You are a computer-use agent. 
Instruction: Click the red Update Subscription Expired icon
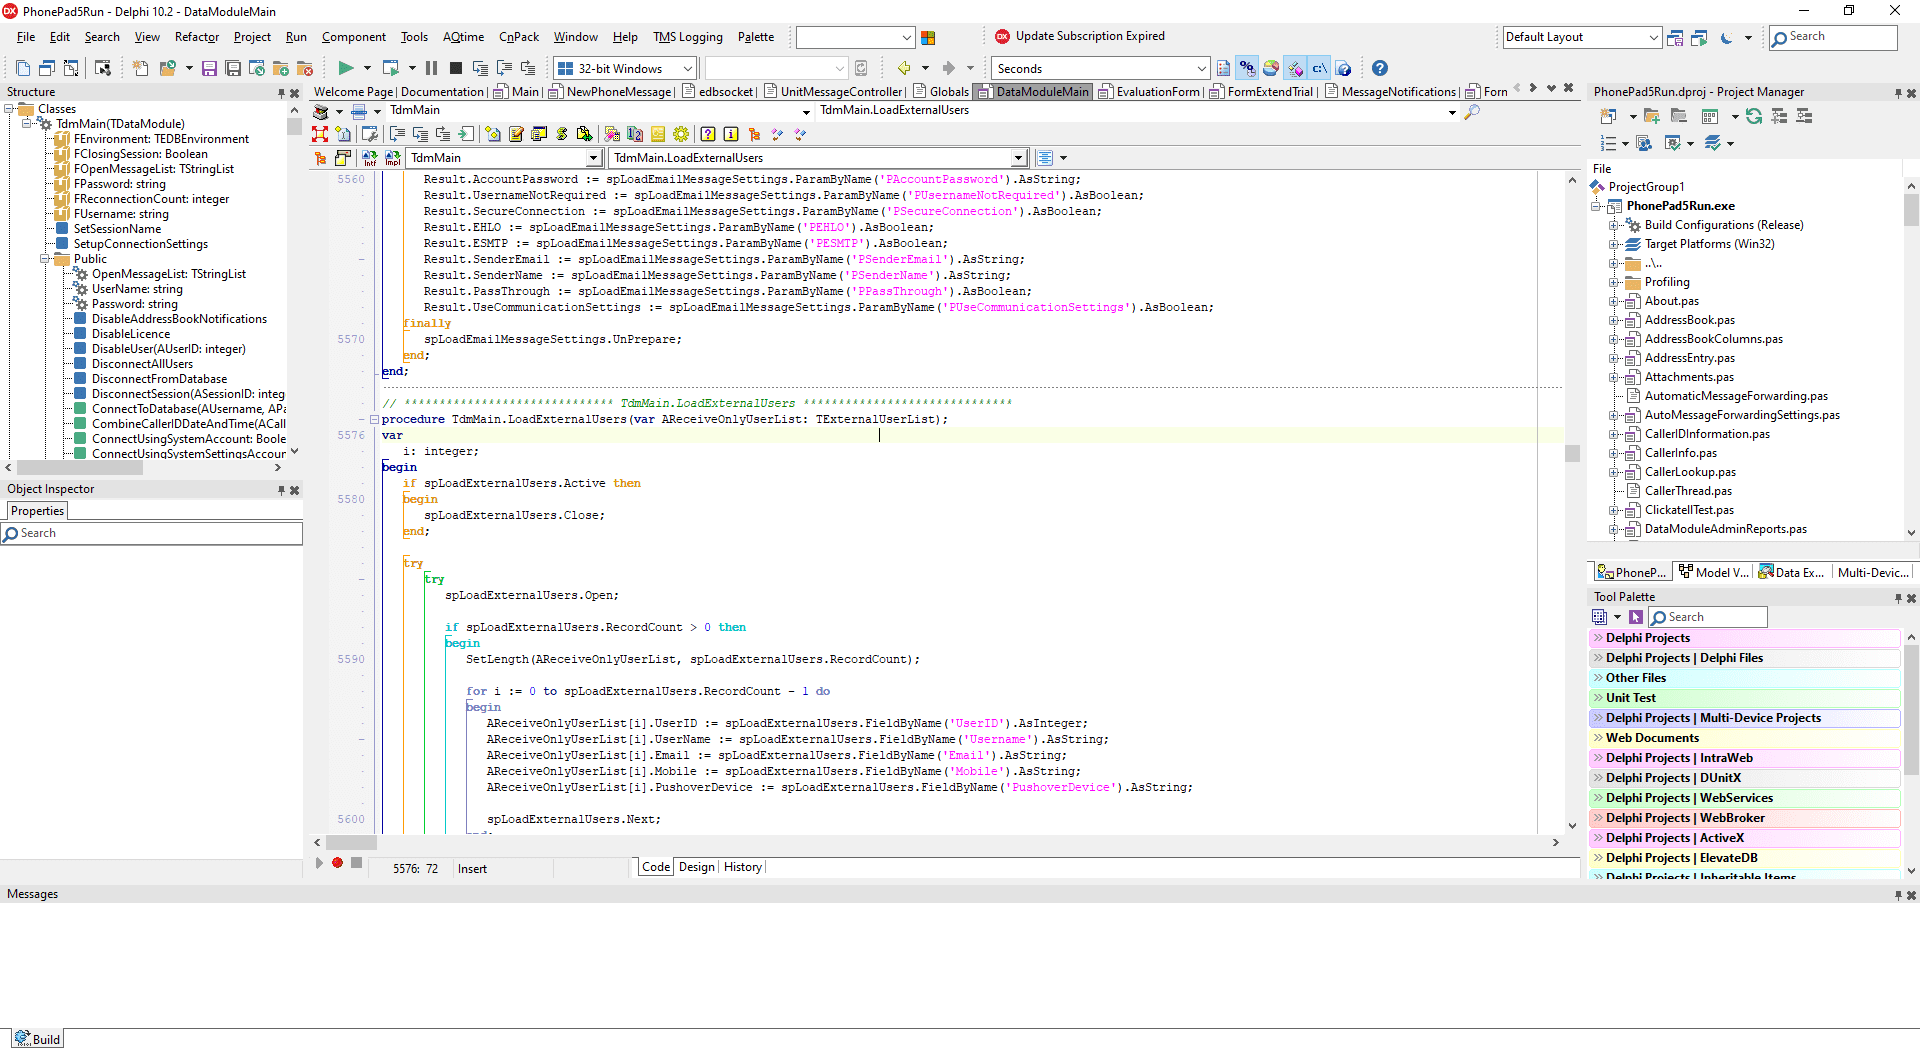pos(1002,36)
